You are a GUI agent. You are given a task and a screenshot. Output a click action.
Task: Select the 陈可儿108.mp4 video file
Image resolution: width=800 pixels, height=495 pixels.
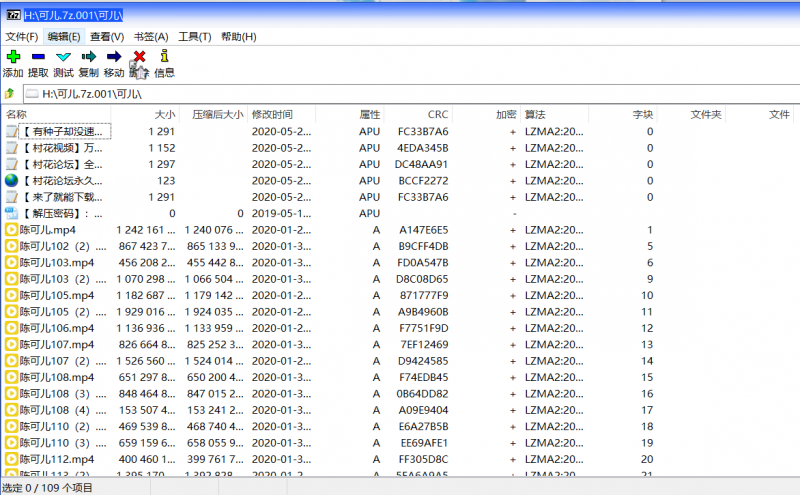pyautogui.click(x=57, y=377)
